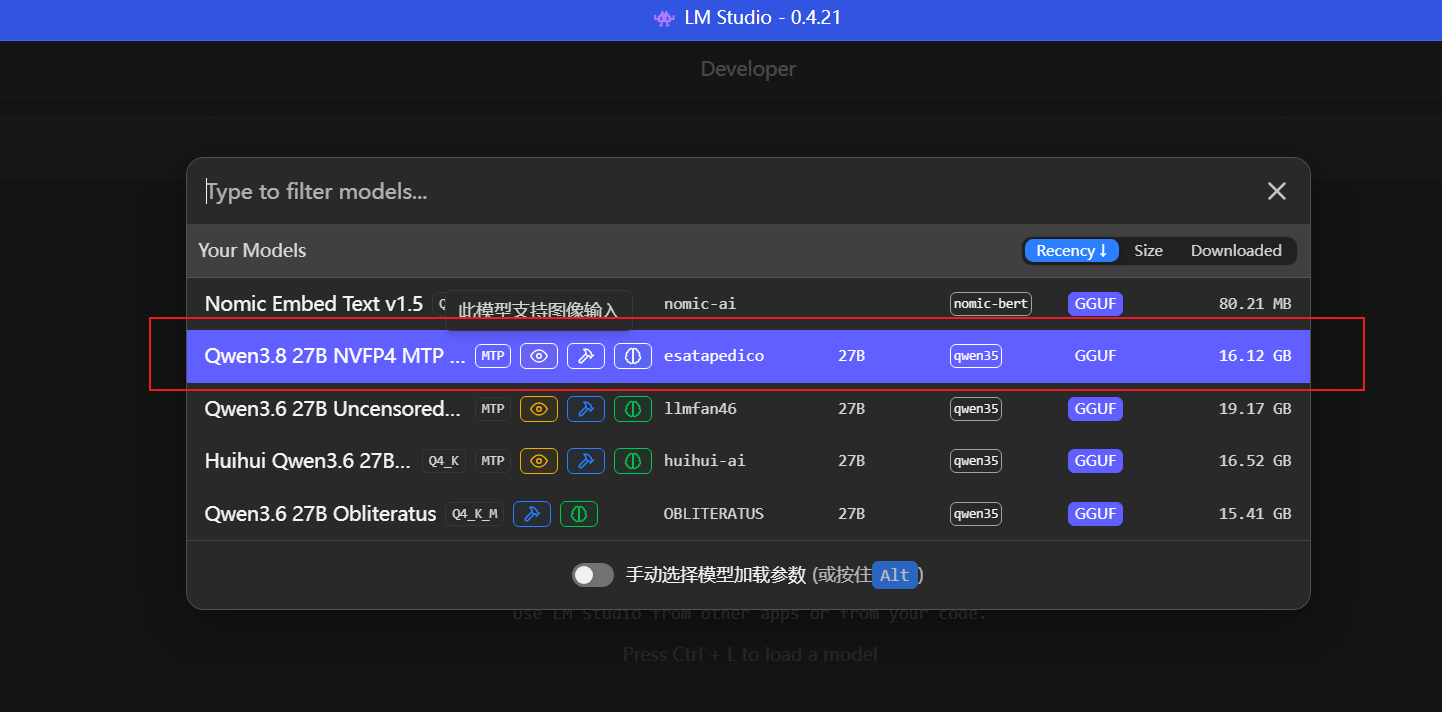Select the Qwen3.8 27B NVFP4 MTP model name
The image size is (1442, 712).
coord(336,356)
